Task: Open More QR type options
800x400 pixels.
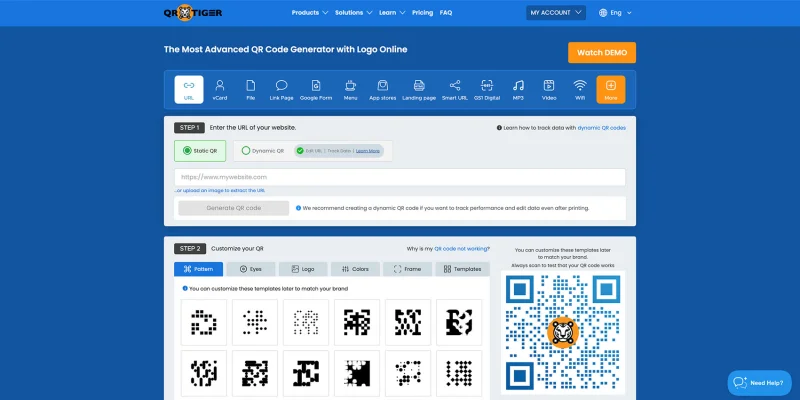Action: pyautogui.click(x=611, y=90)
